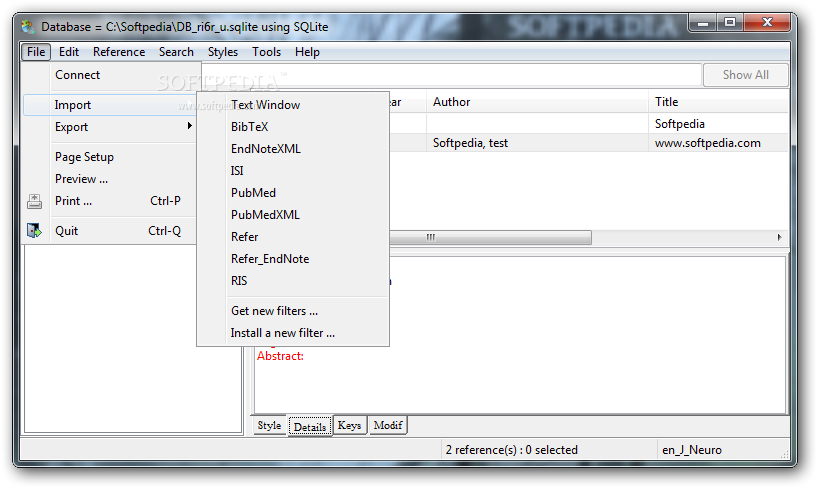Screen dimensions: 818x488
Task: Expand the Export submenu
Action: click(110, 127)
